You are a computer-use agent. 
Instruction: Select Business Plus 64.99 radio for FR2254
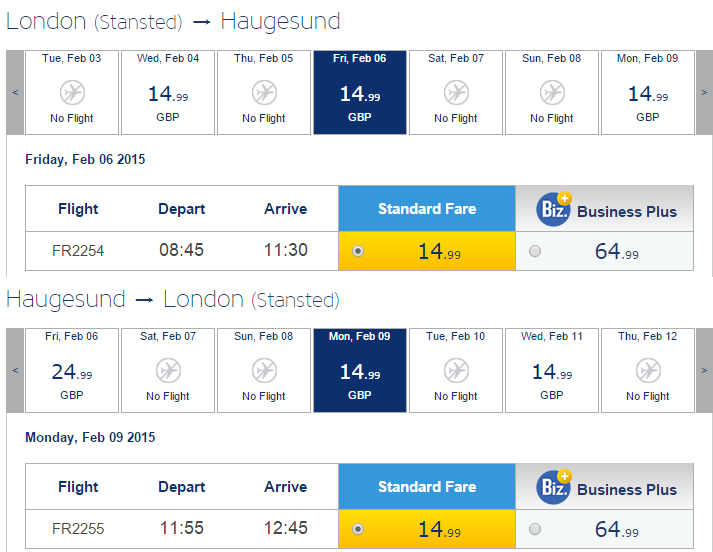535,251
